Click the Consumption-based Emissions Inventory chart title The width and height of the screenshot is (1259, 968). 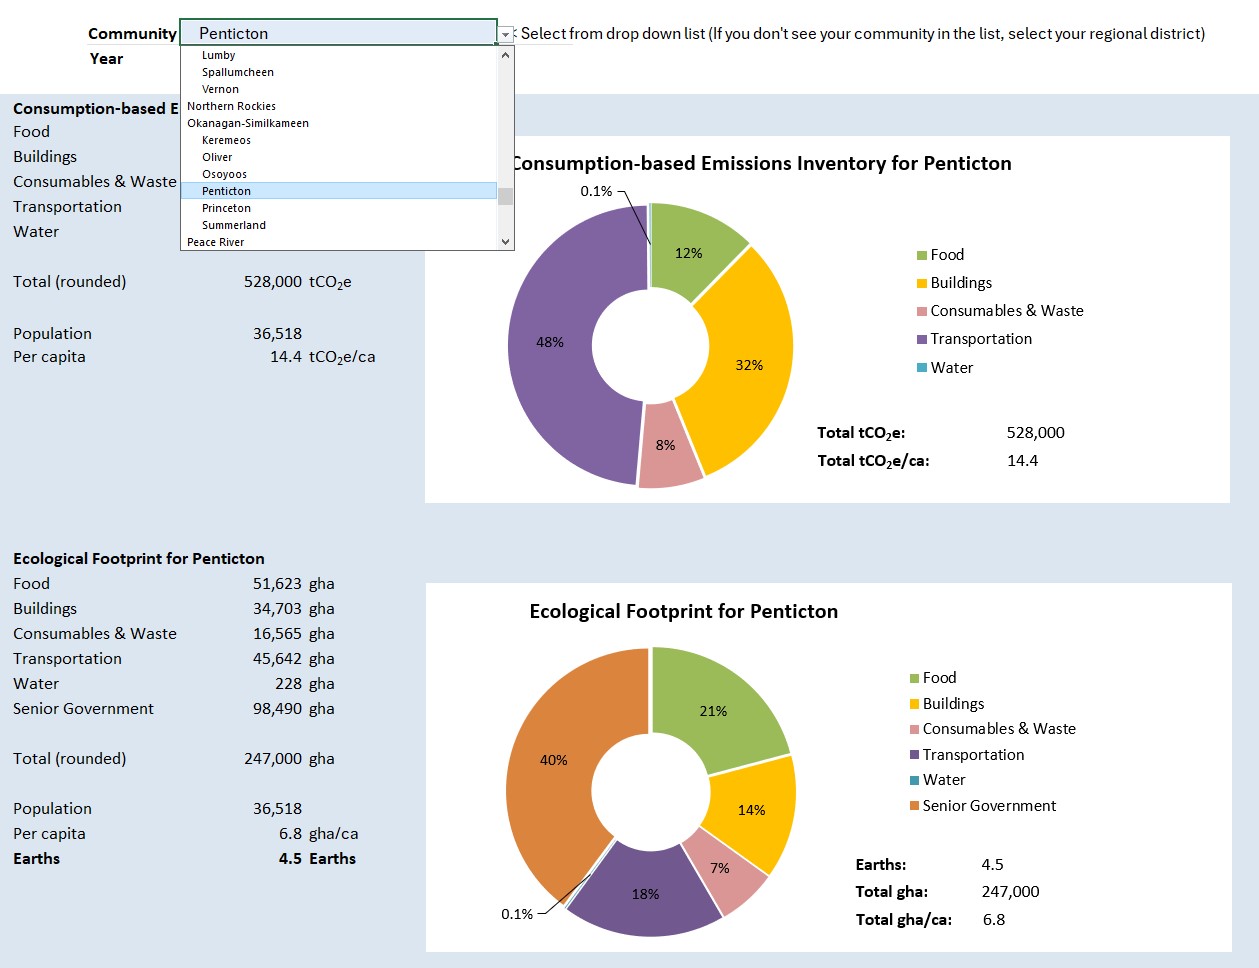[x=762, y=164]
